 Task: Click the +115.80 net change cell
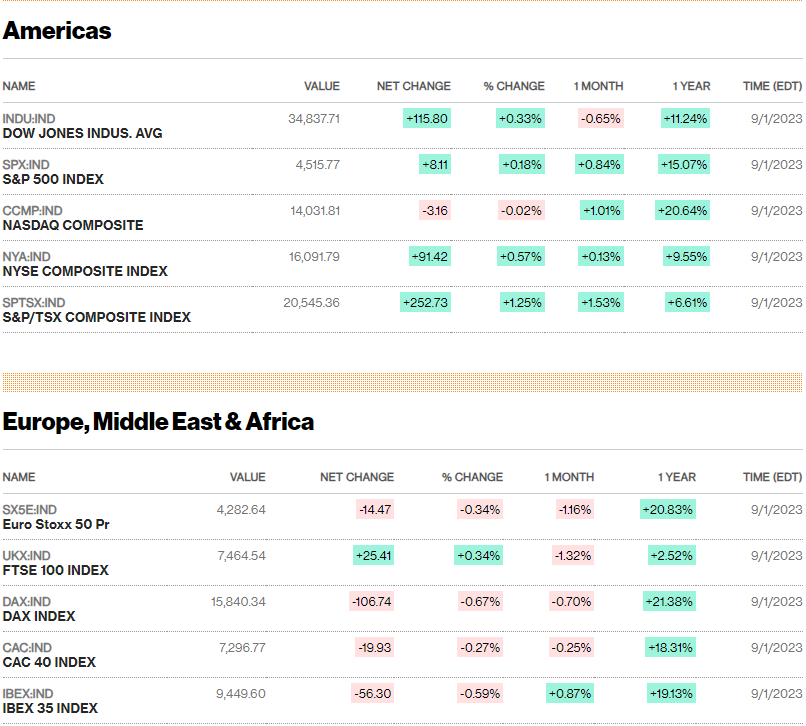click(x=427, y=119)
